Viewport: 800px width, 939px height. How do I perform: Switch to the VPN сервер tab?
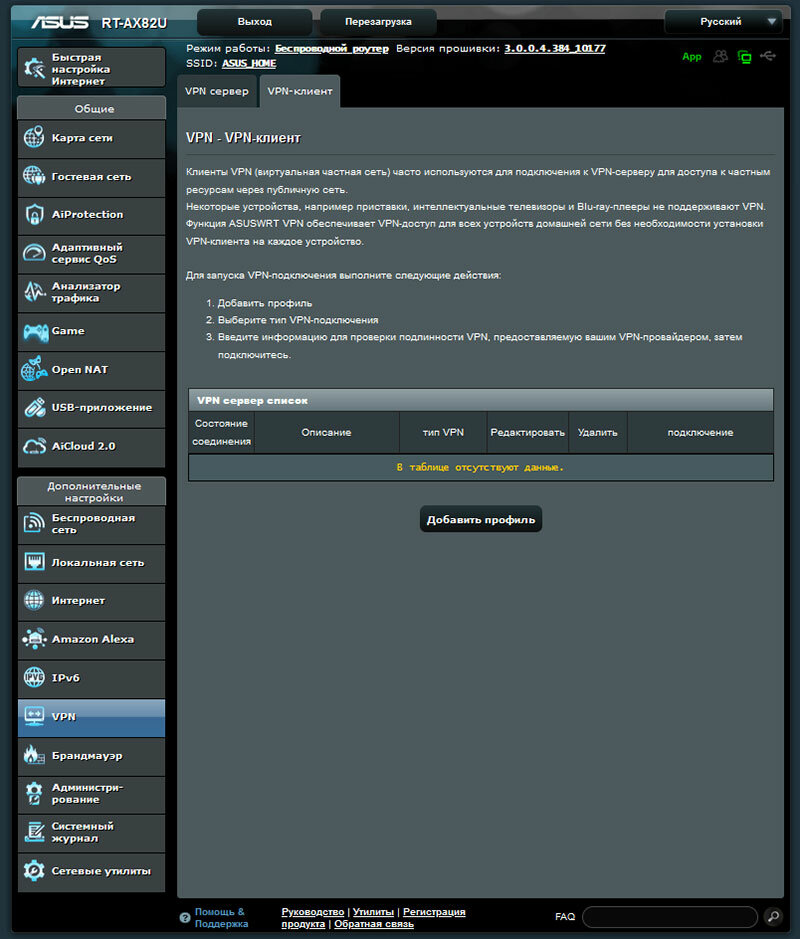tap(217, 91)
